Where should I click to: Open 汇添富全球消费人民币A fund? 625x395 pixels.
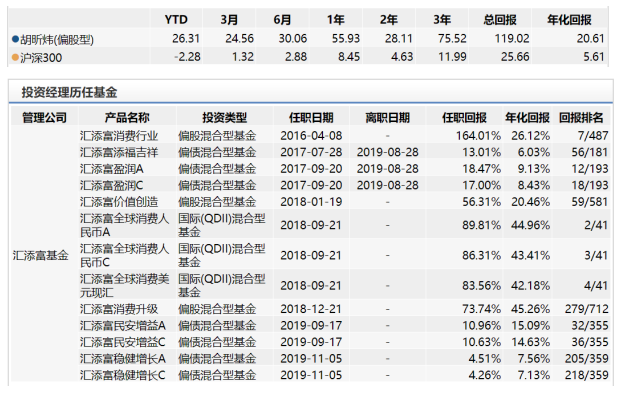[x=124, y=225]
